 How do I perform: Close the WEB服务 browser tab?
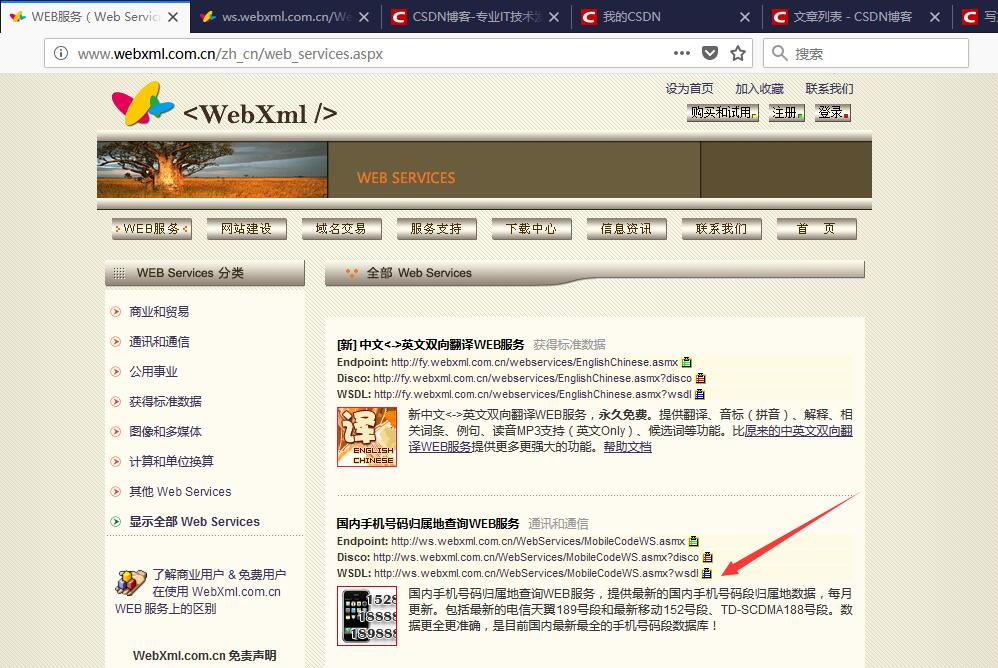[x=172, y=17]
